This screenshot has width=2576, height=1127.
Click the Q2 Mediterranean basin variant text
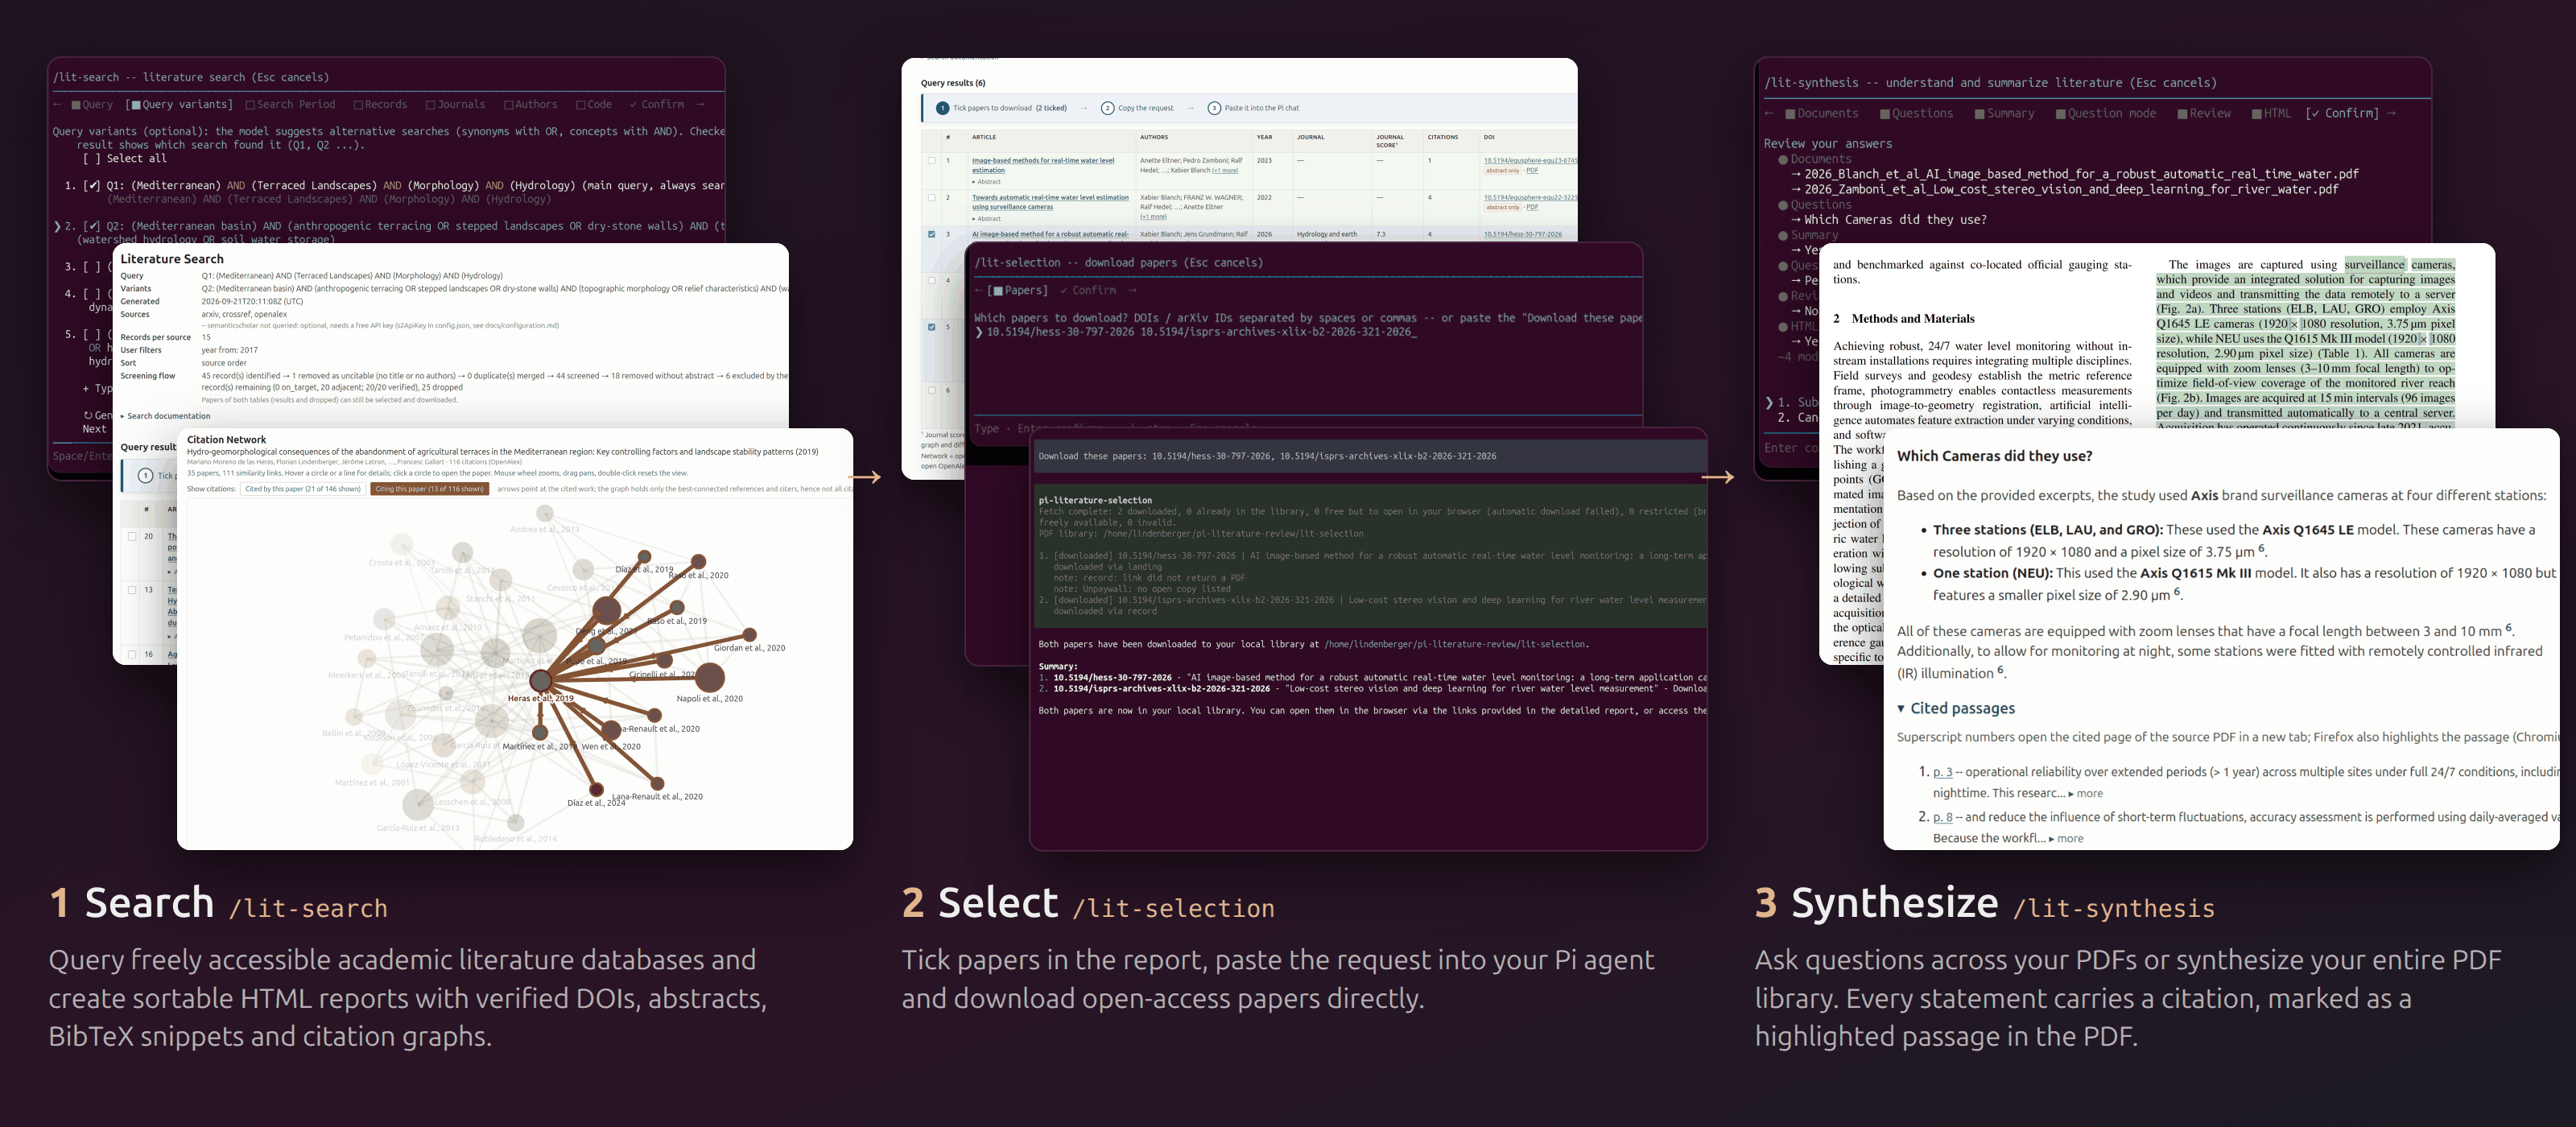415,226
